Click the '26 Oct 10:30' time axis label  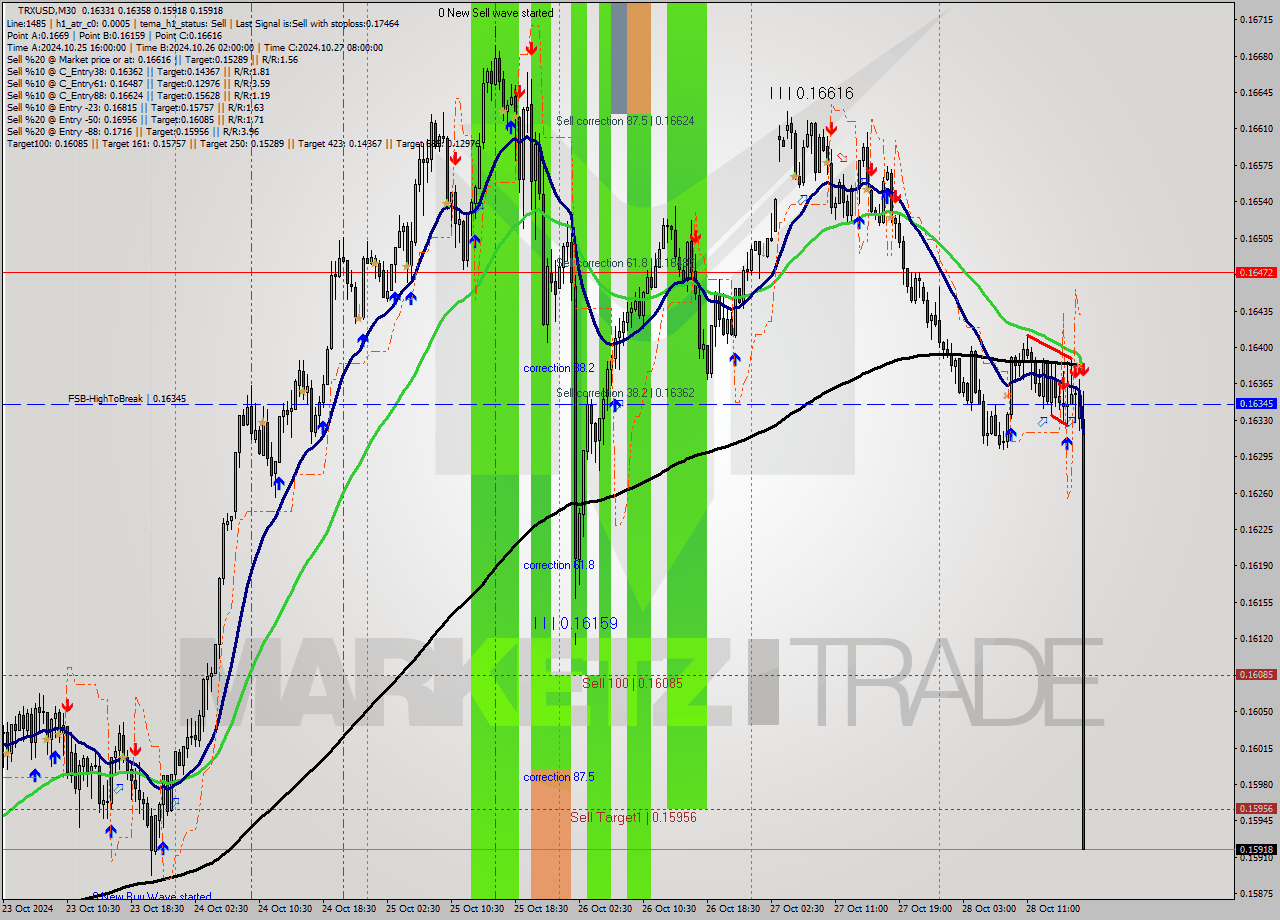(669, 909)
